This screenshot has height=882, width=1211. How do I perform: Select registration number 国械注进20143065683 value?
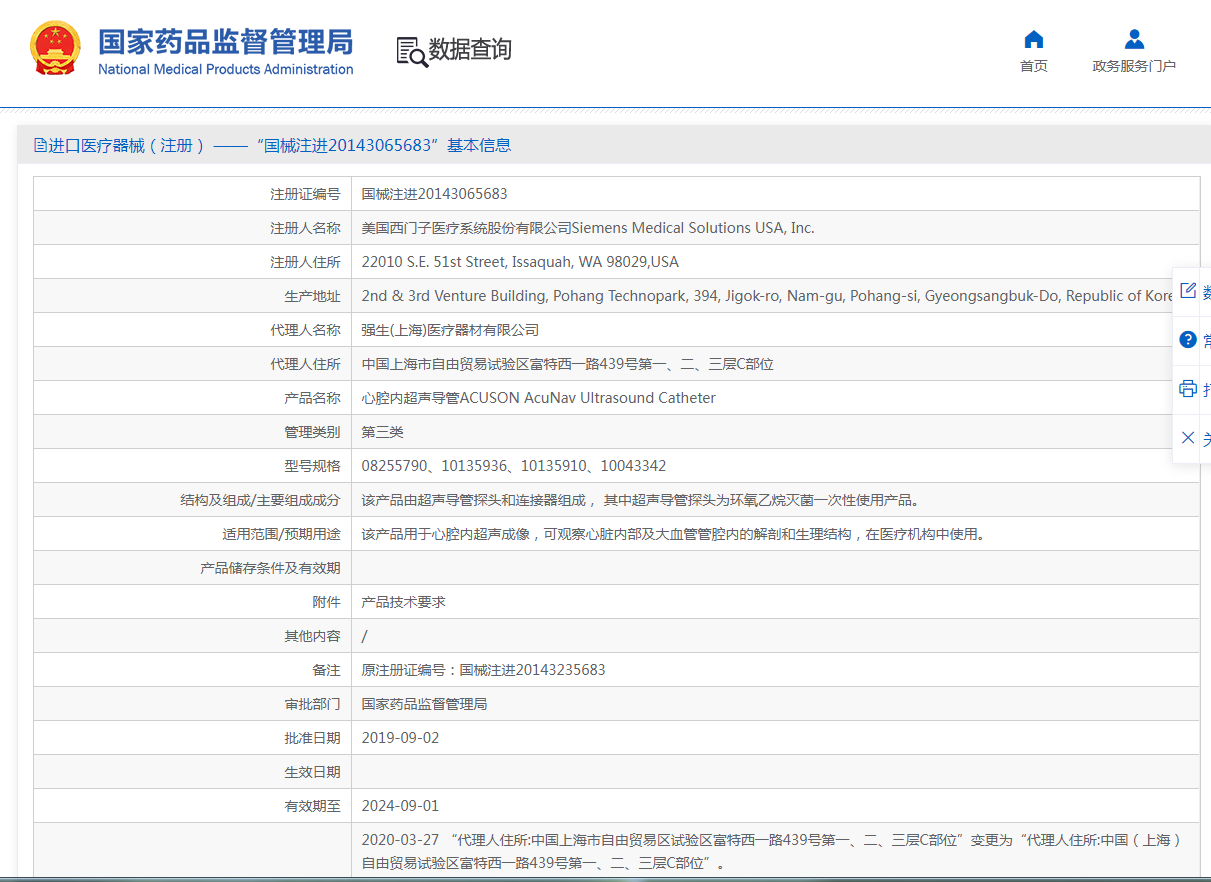click(x=434, y=194)
